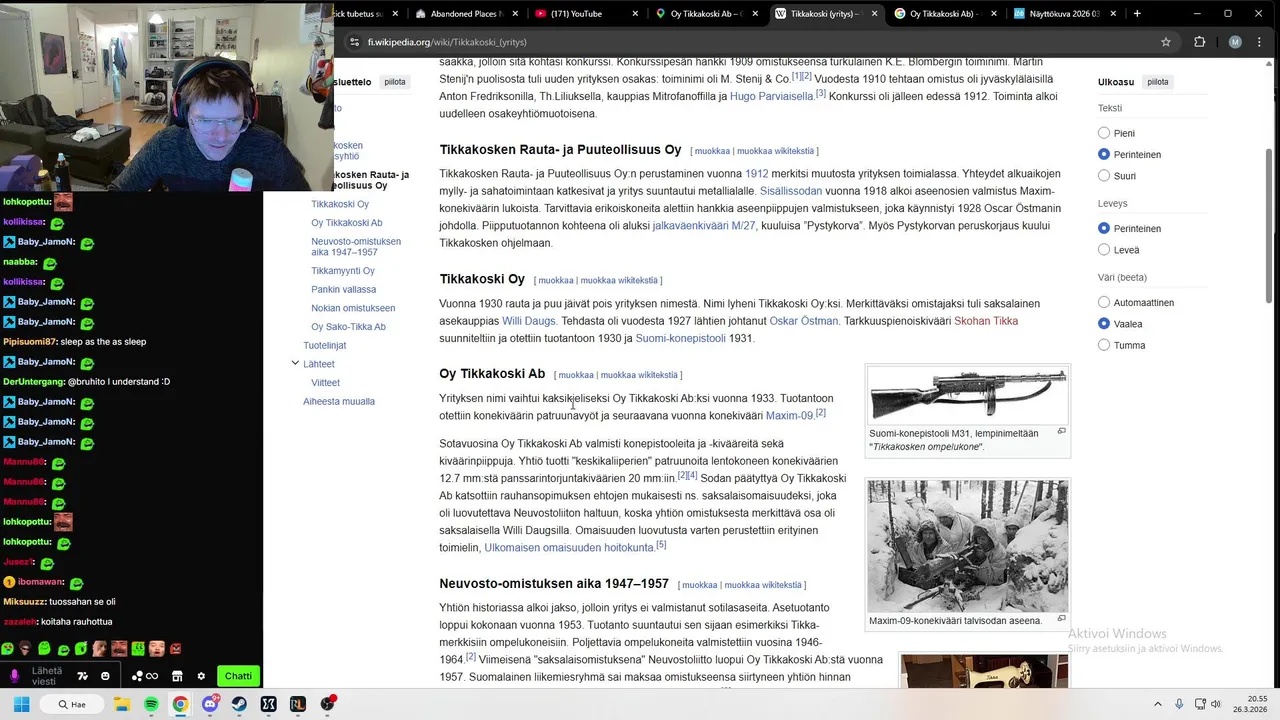Select Perinteinen width option
Viewport: 1280px width, 720px height.
(1104, 228)
